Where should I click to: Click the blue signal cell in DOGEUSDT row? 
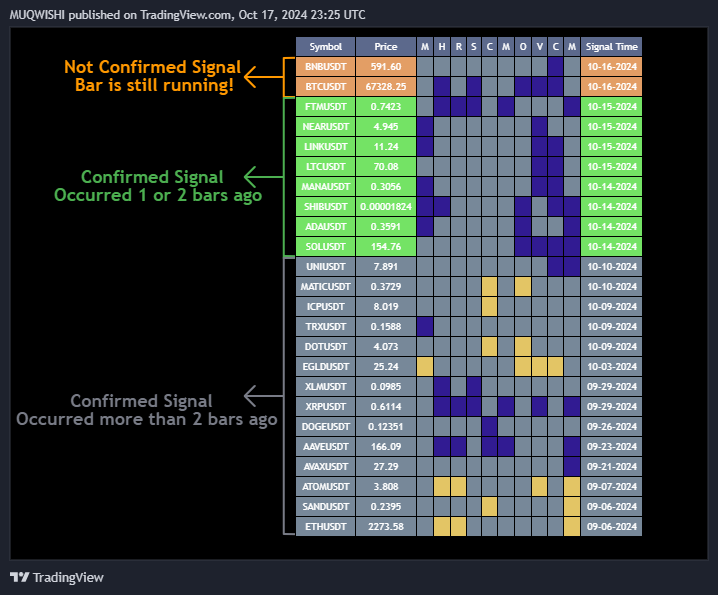coord(489,426)
